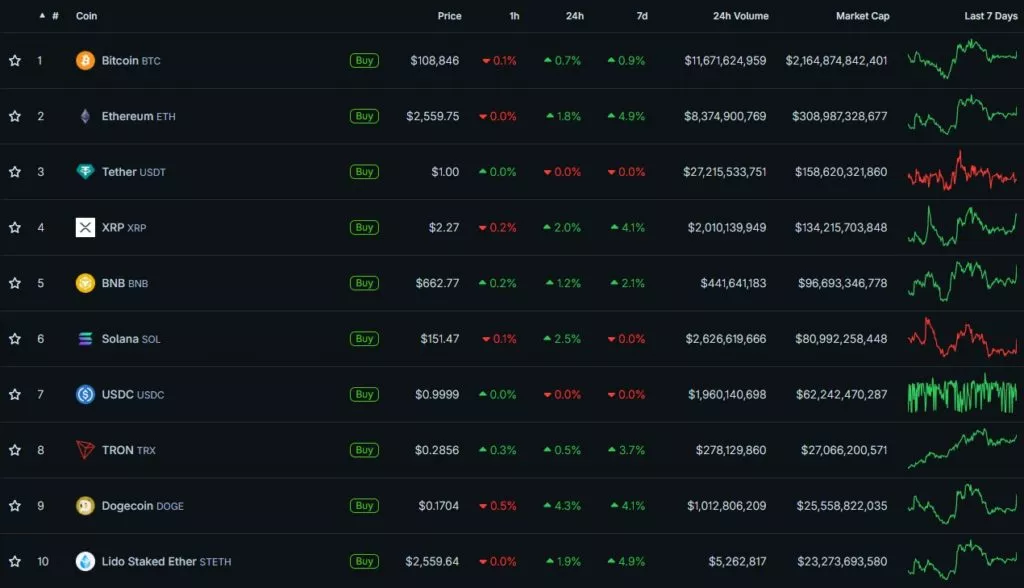
Task: Open the USDC coin name link
Action: (118, 395)
